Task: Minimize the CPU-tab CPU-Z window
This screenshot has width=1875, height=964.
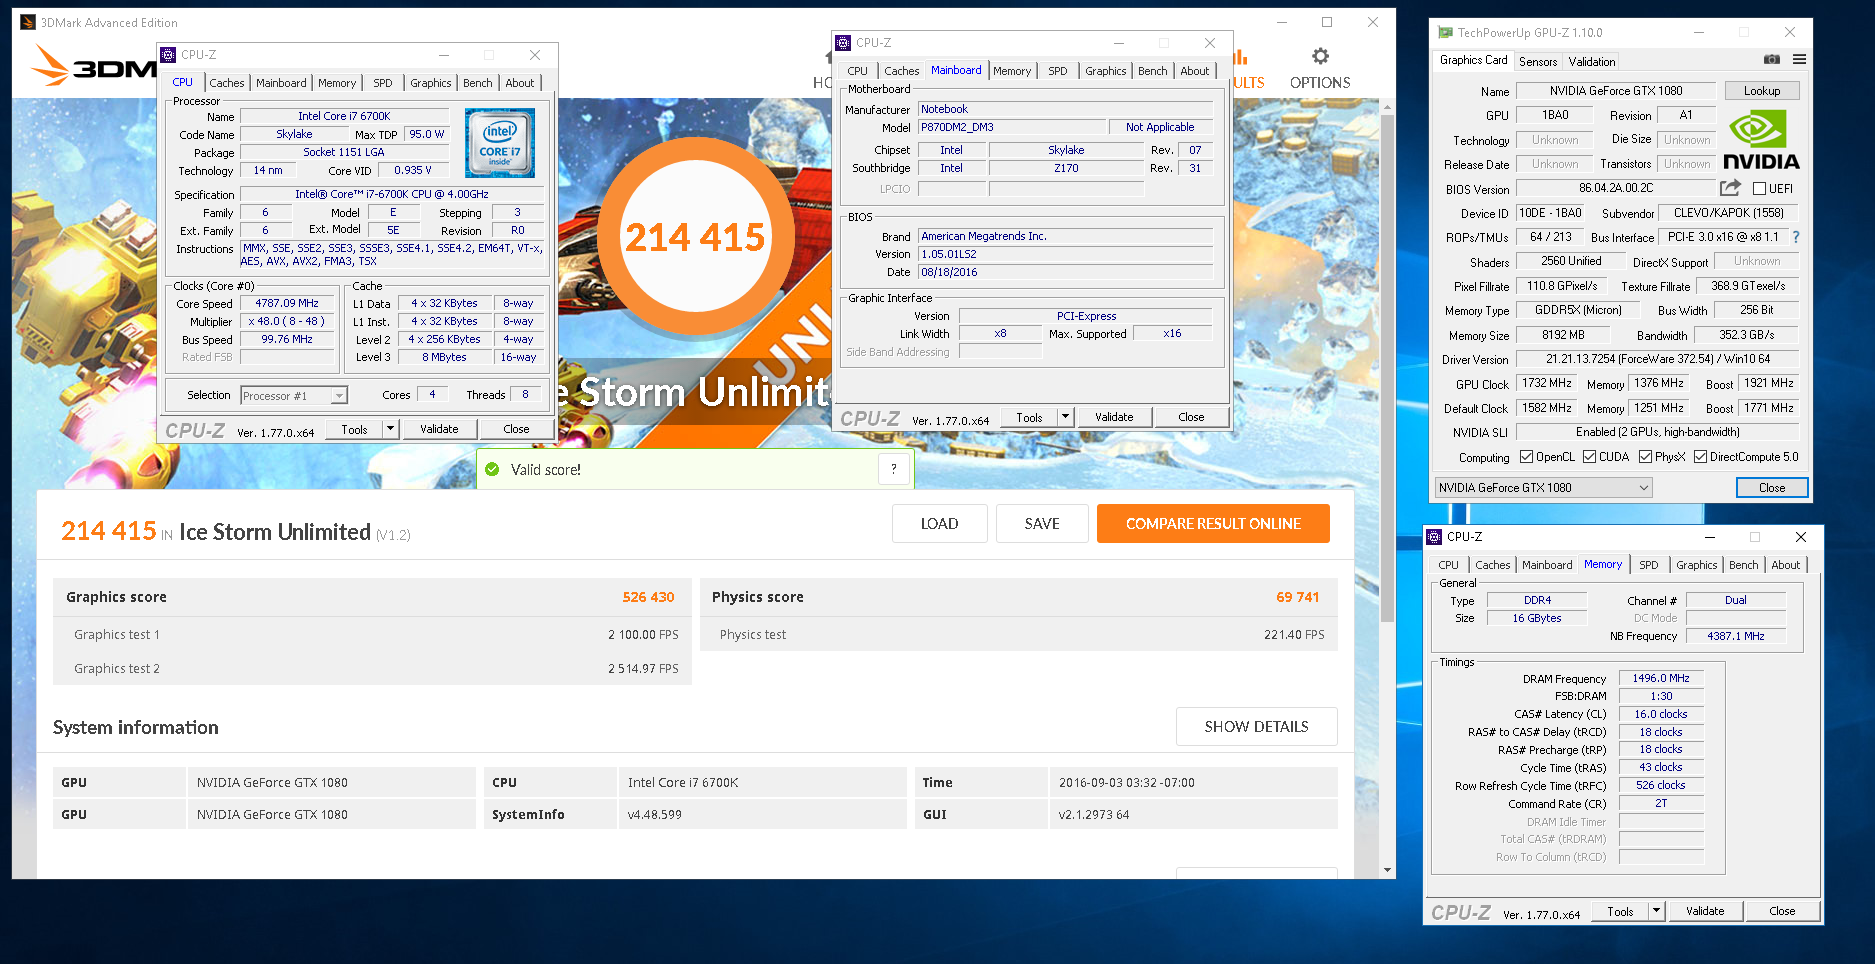Action: click(443, 55)
